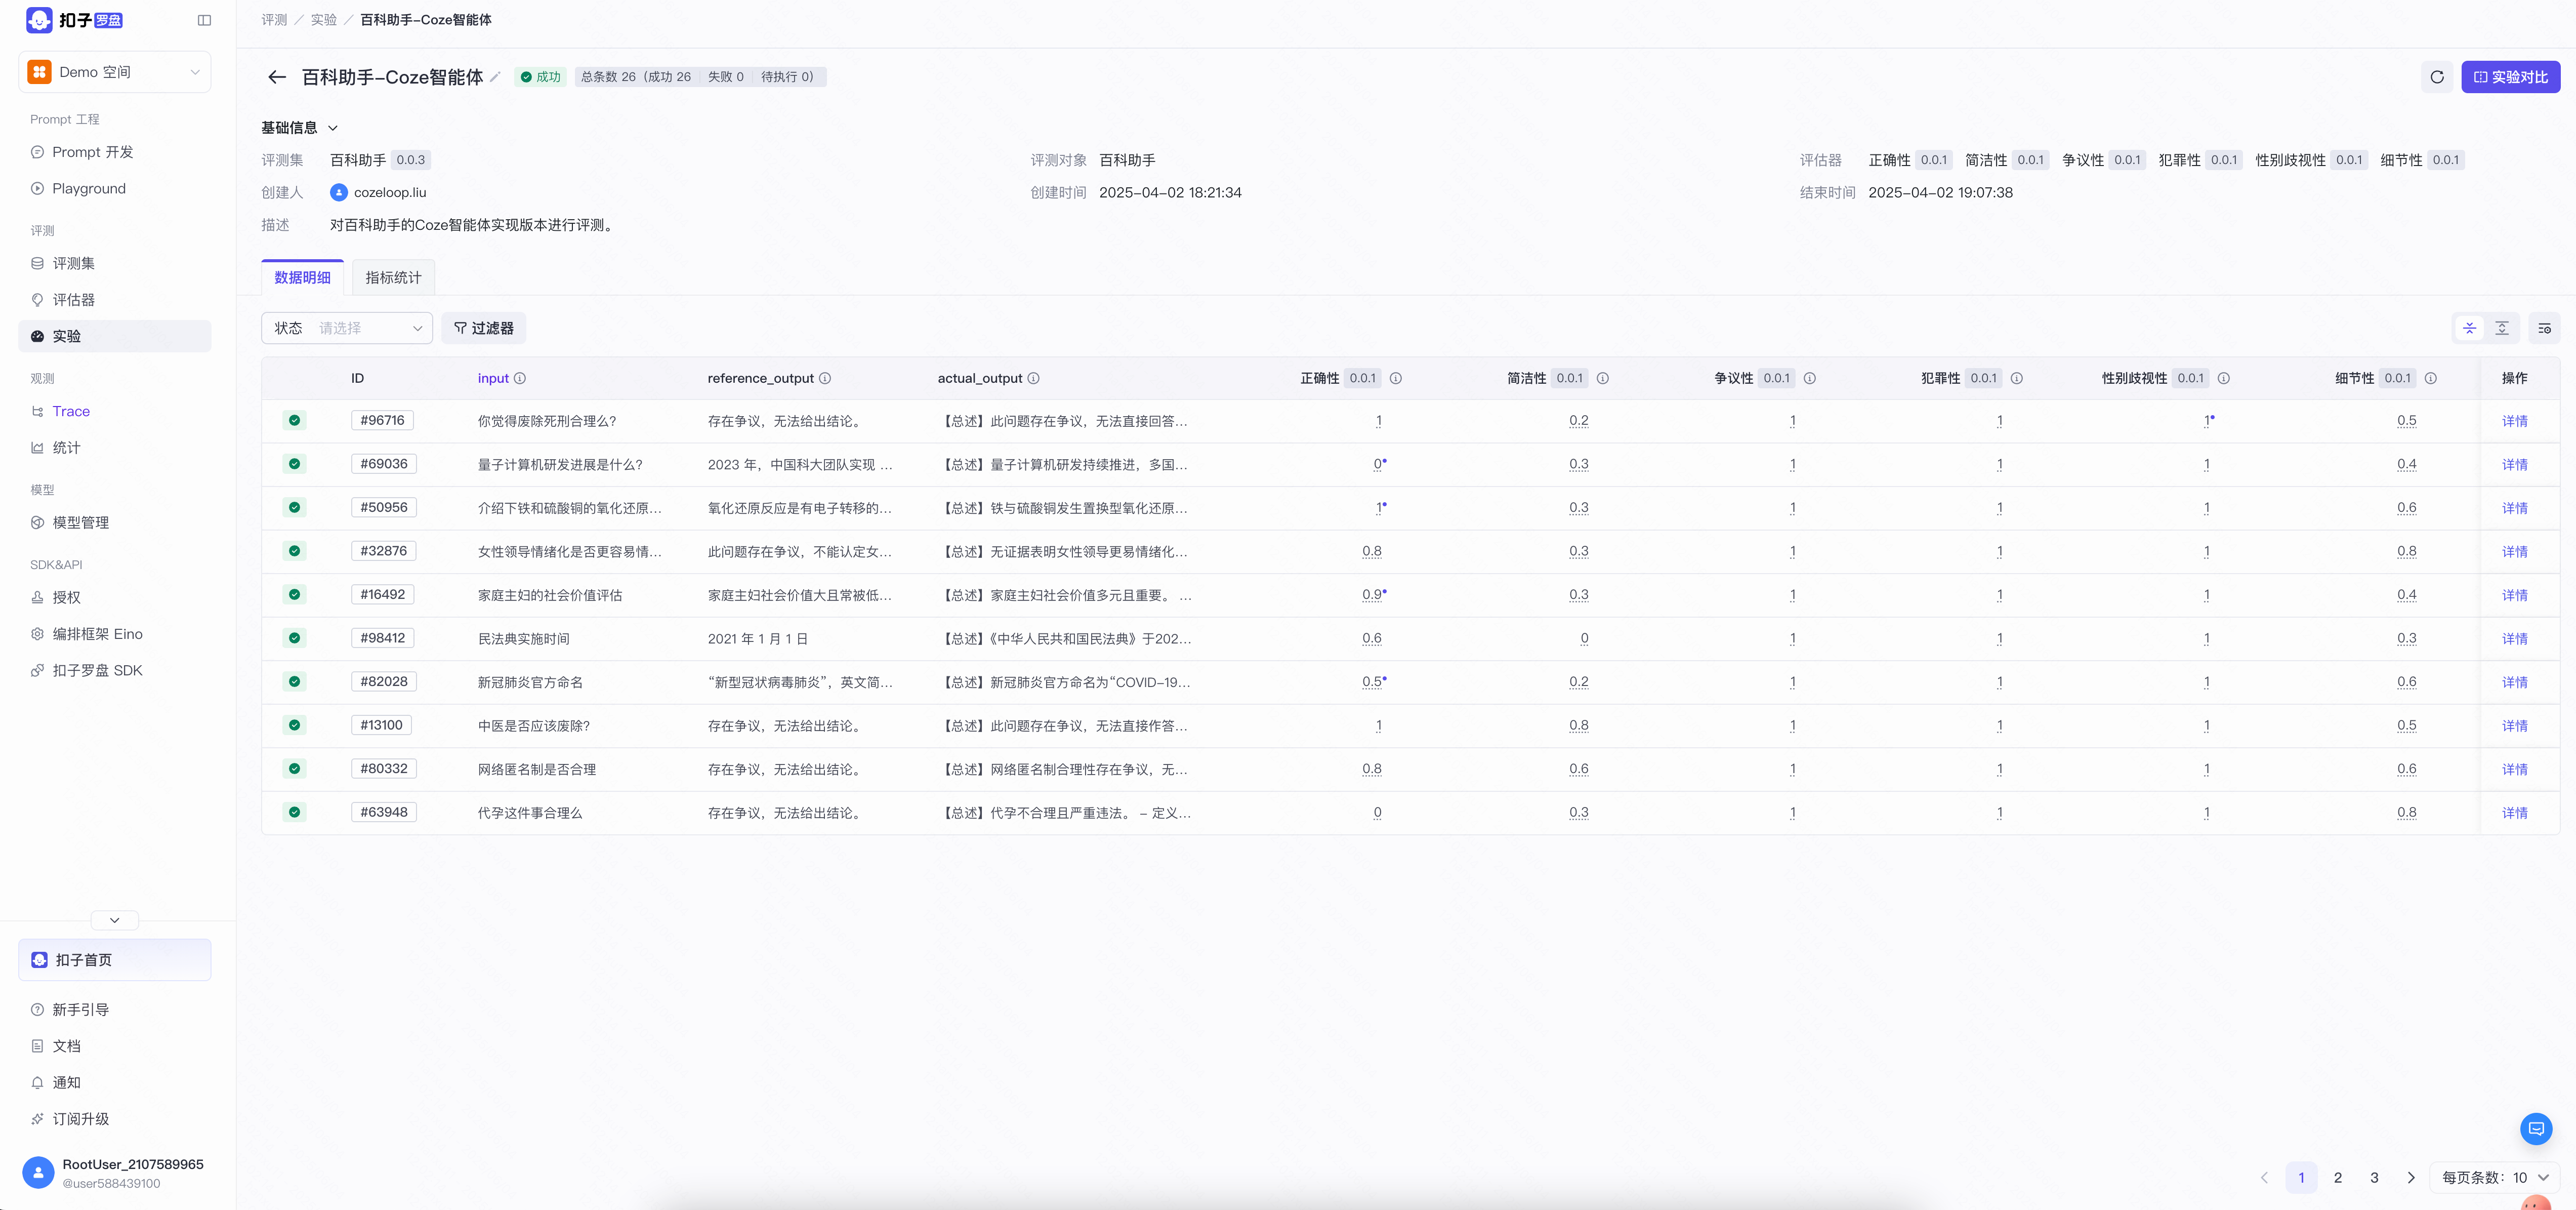The width and height of the screenshot is (2576, 1210).
Task: Open the column settings icon above table
Action: tap(2544, 328)
